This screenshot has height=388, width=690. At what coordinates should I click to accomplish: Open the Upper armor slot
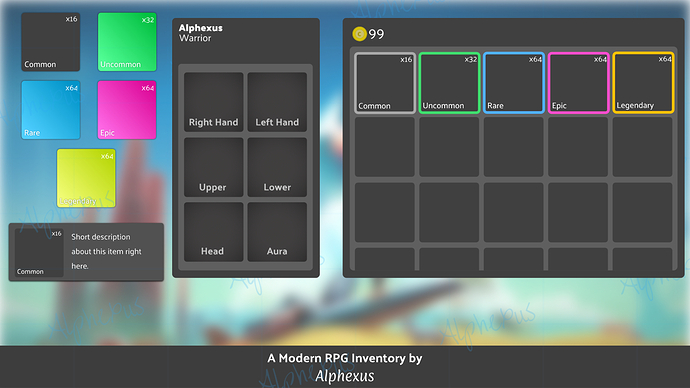[213, 167]
